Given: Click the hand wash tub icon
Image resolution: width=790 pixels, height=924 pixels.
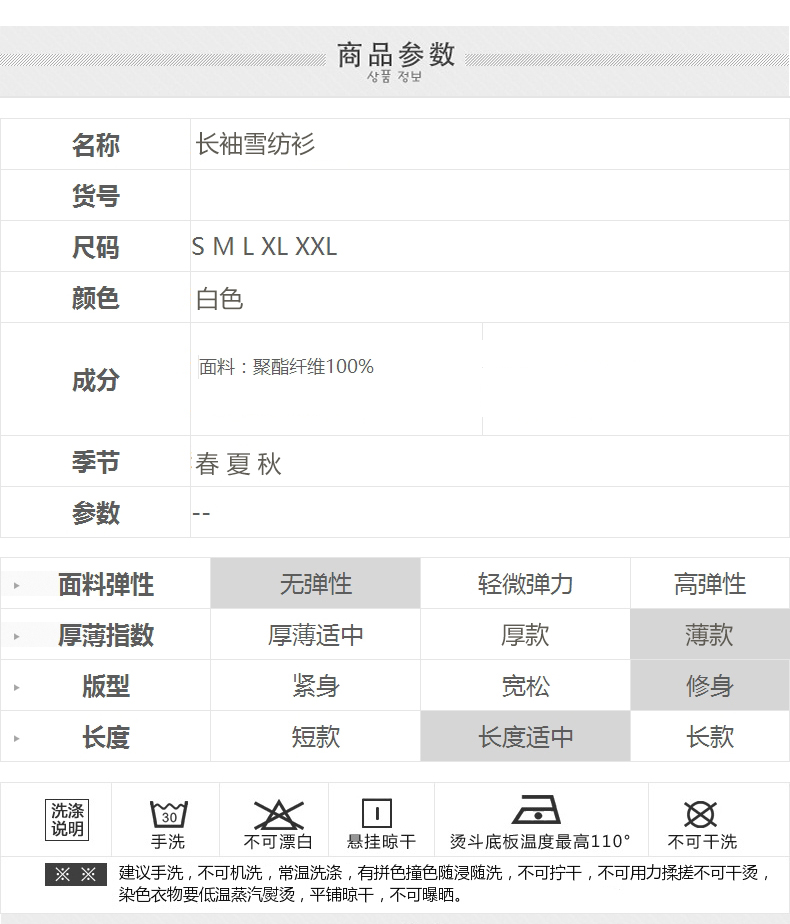Looking at the screenshot, I should tap(168, 813).
